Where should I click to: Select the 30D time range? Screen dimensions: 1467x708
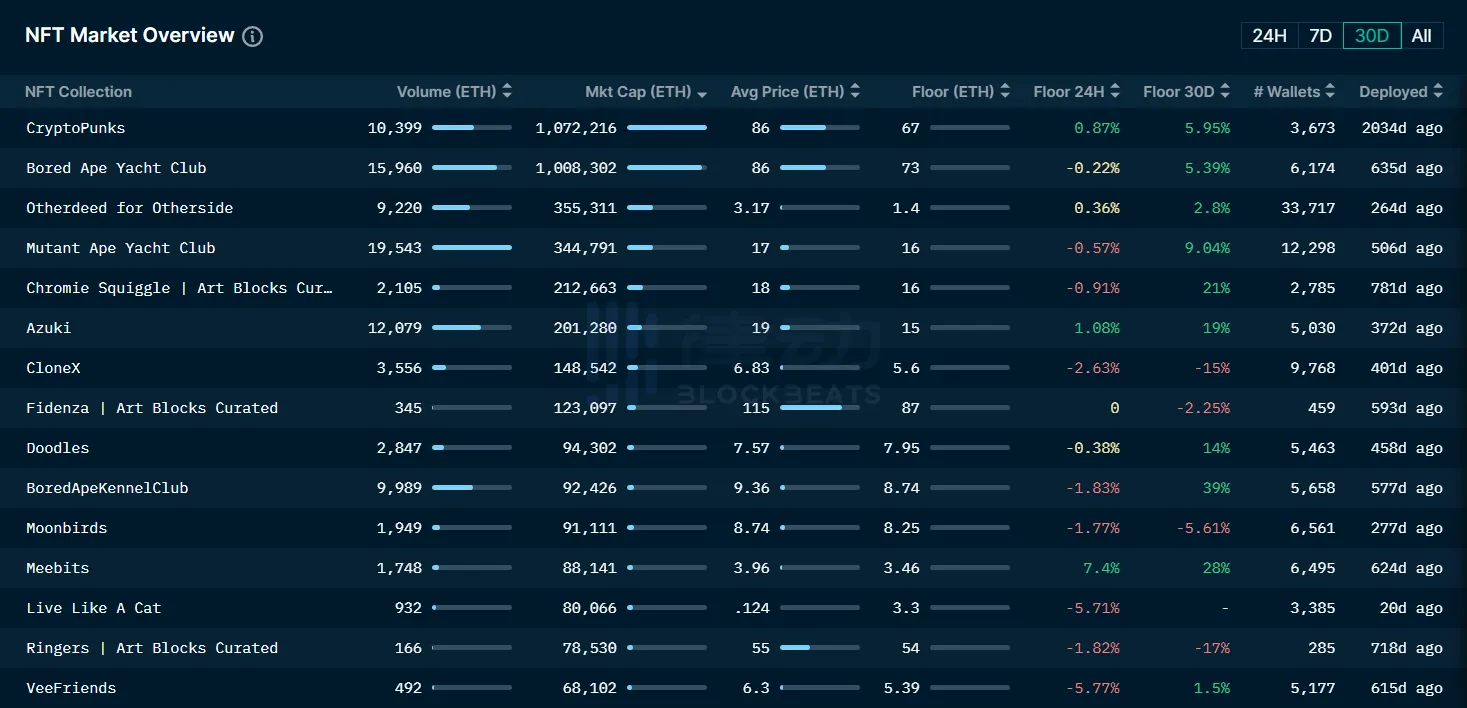point(1371,36)
